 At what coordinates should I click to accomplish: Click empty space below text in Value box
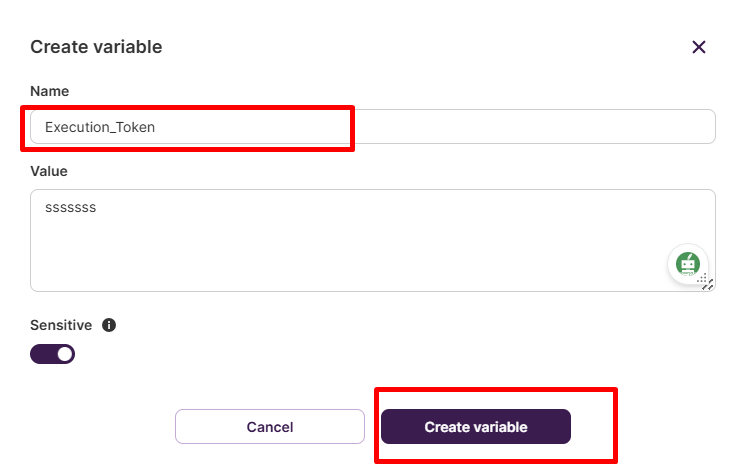(x=300, y=260)
